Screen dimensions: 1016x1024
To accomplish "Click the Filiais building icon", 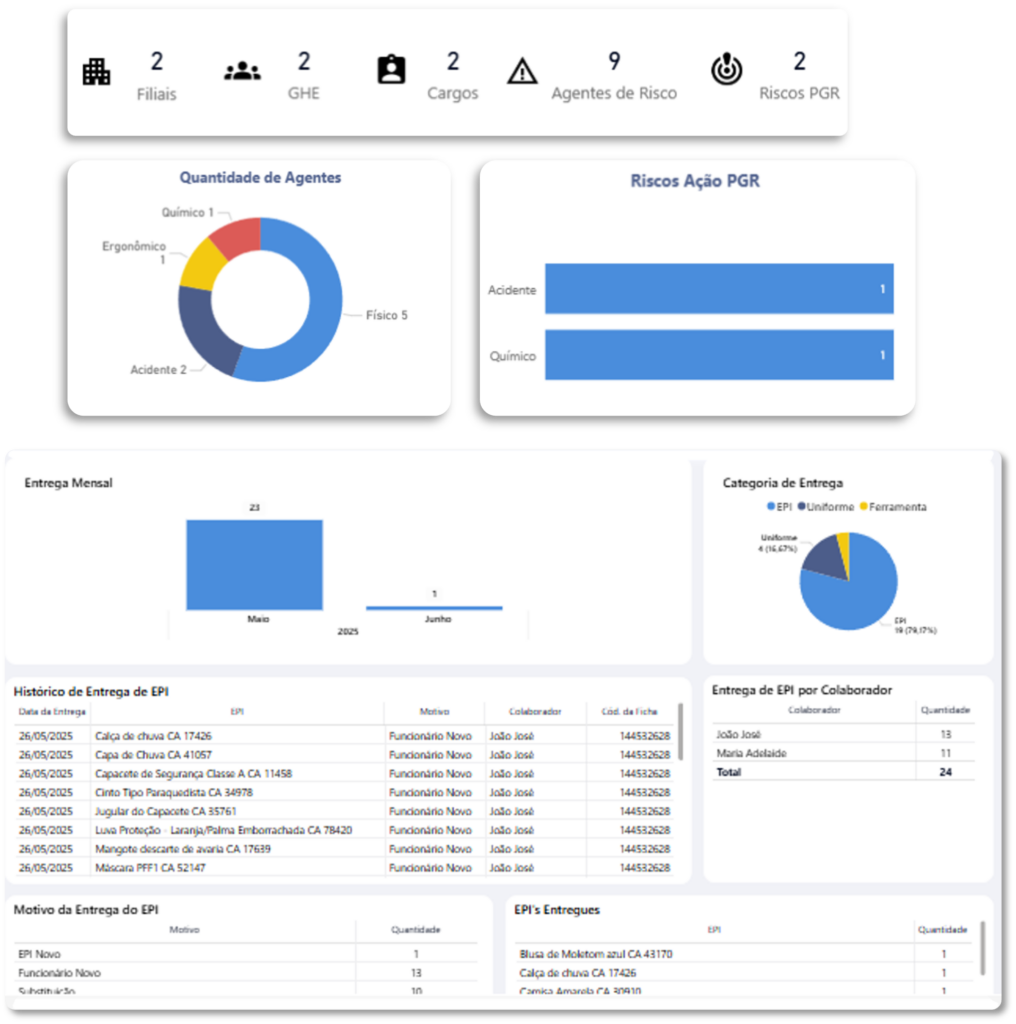I will coord(96,72).
